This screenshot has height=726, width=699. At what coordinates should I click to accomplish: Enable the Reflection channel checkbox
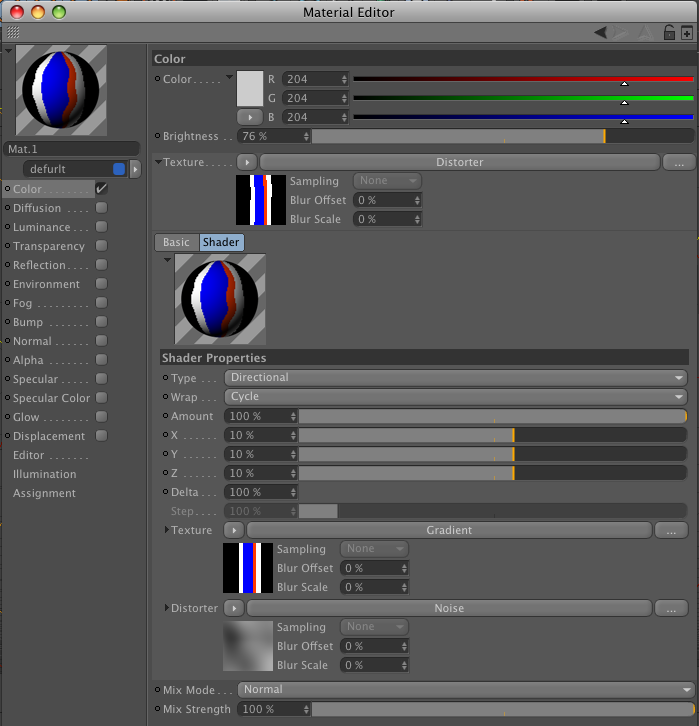tap(101, 265)
